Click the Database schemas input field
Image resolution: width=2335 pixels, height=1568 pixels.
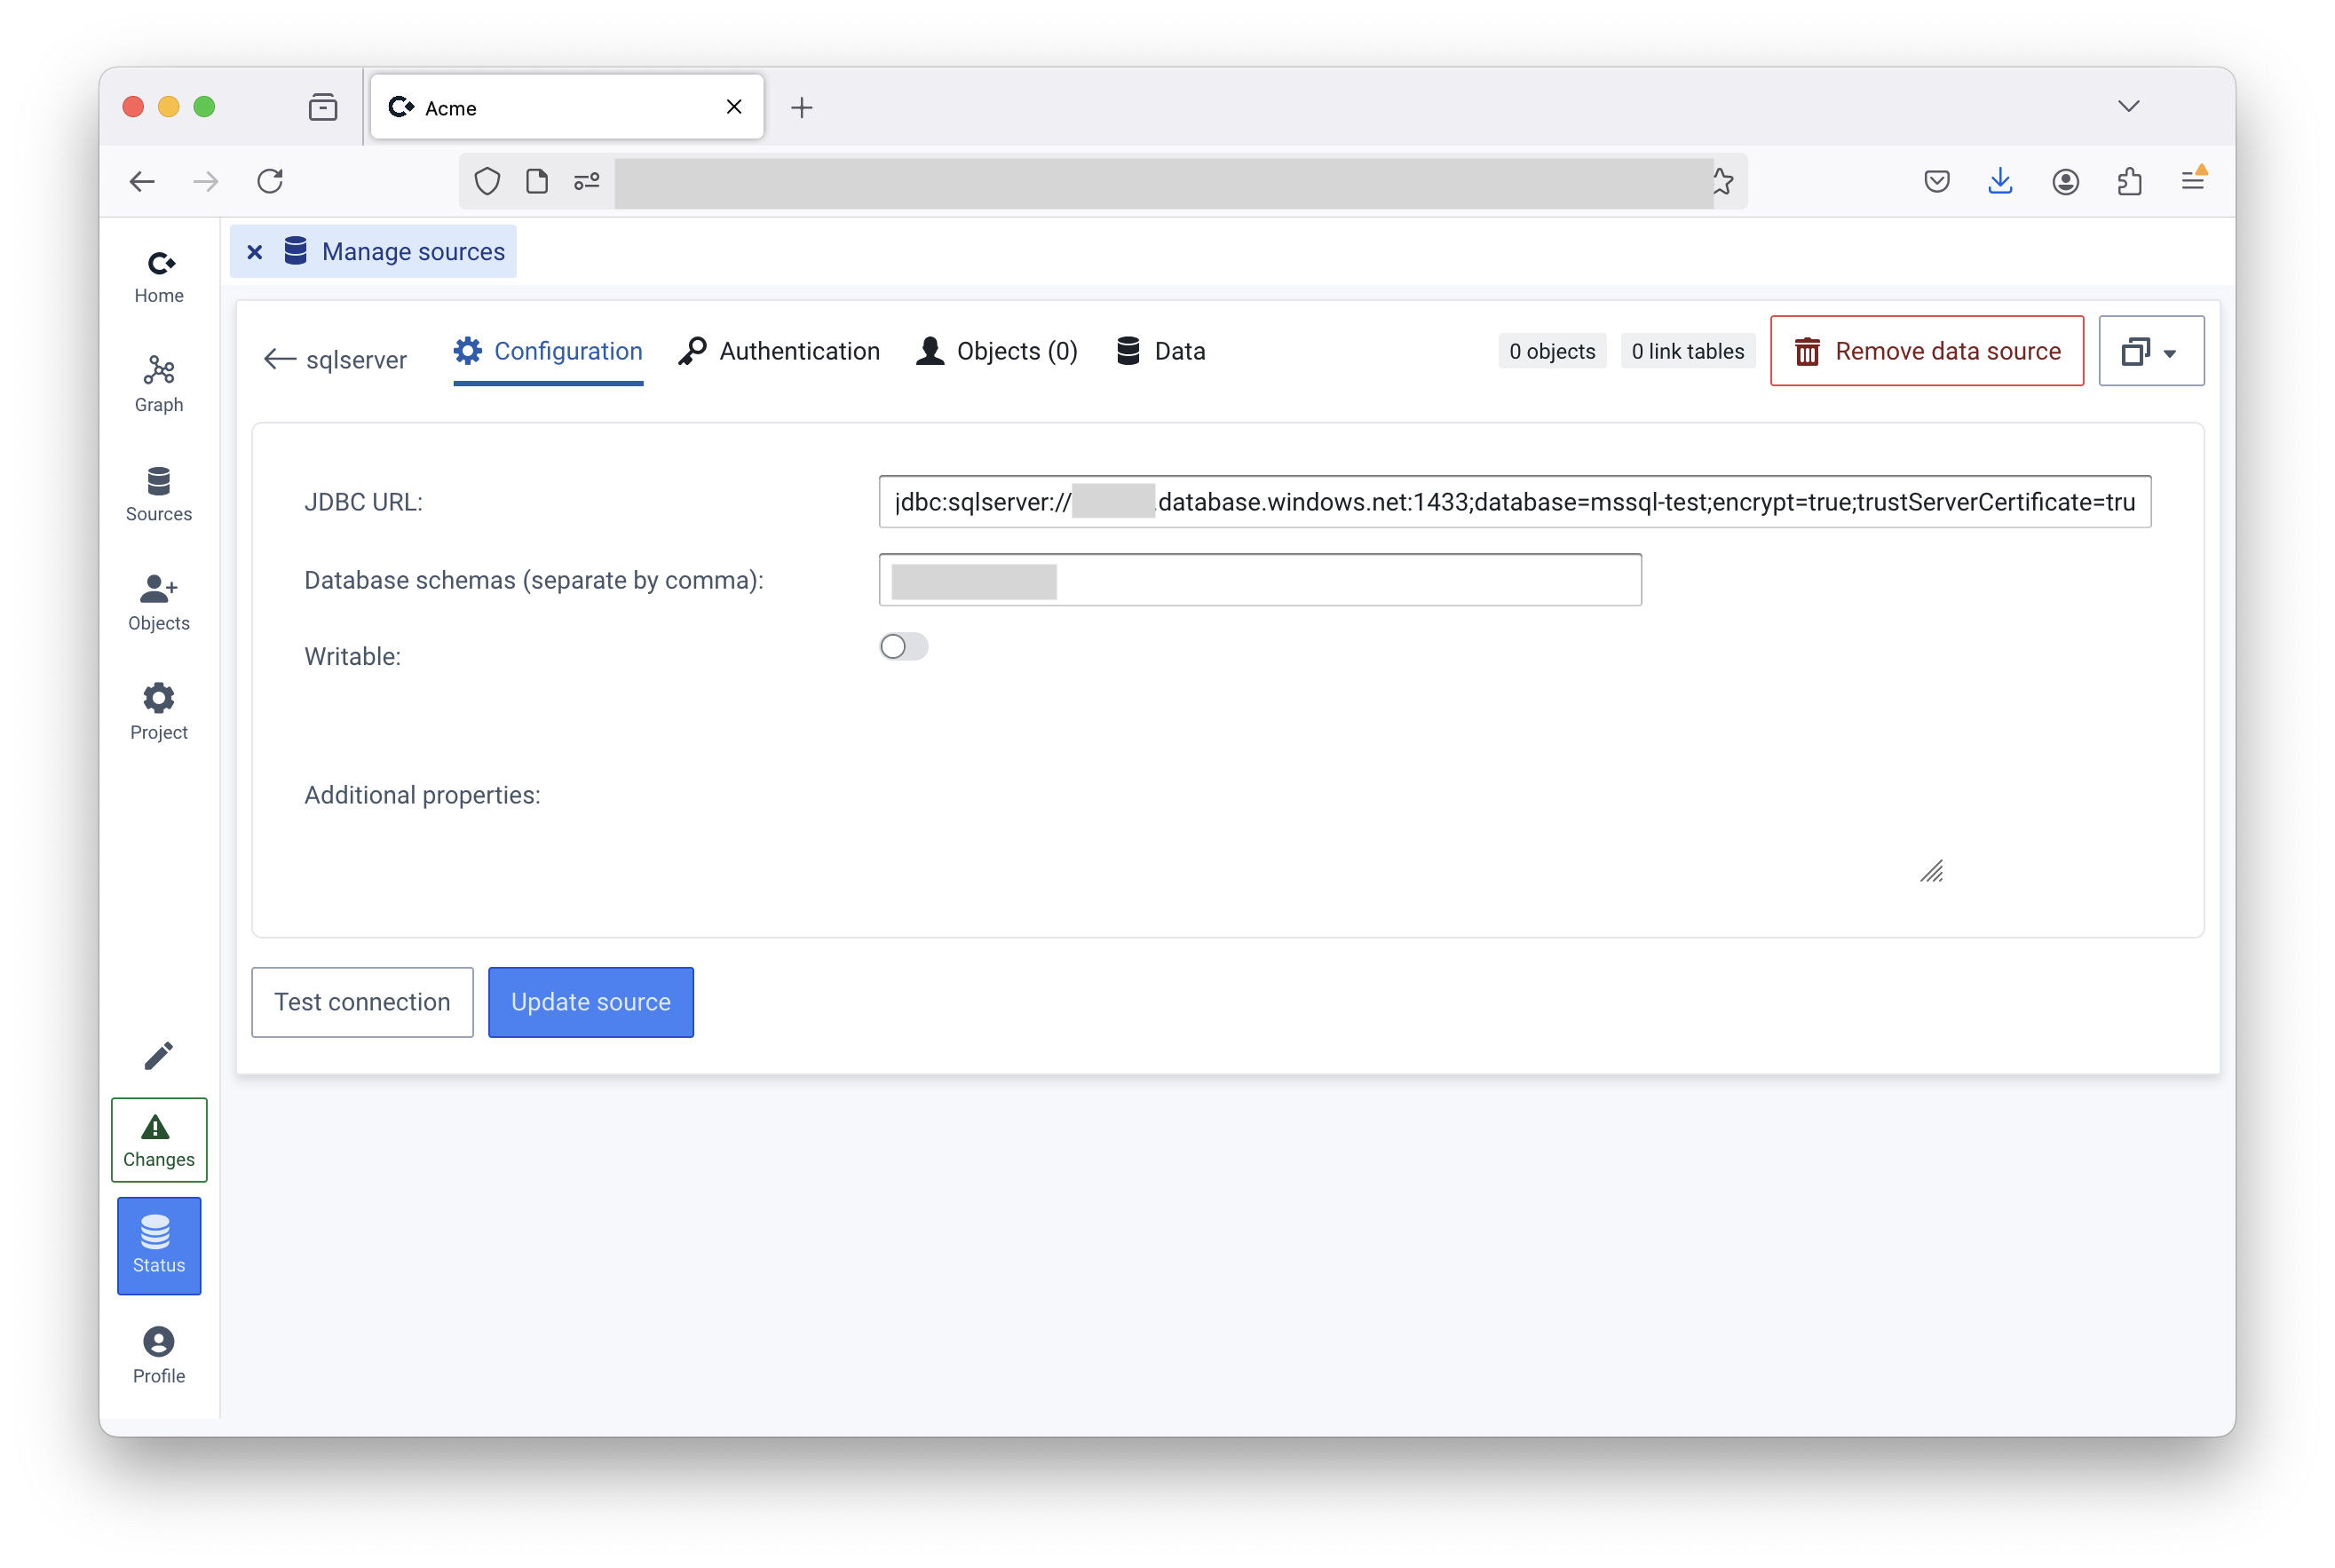[1259, 579]
